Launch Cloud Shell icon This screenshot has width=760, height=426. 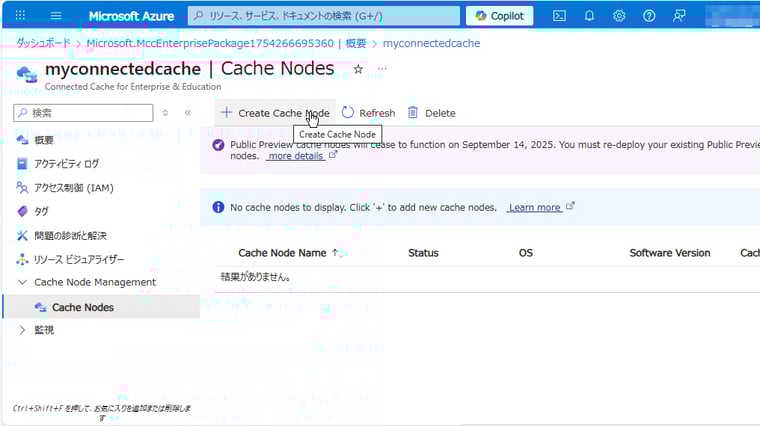click(559, 16)
